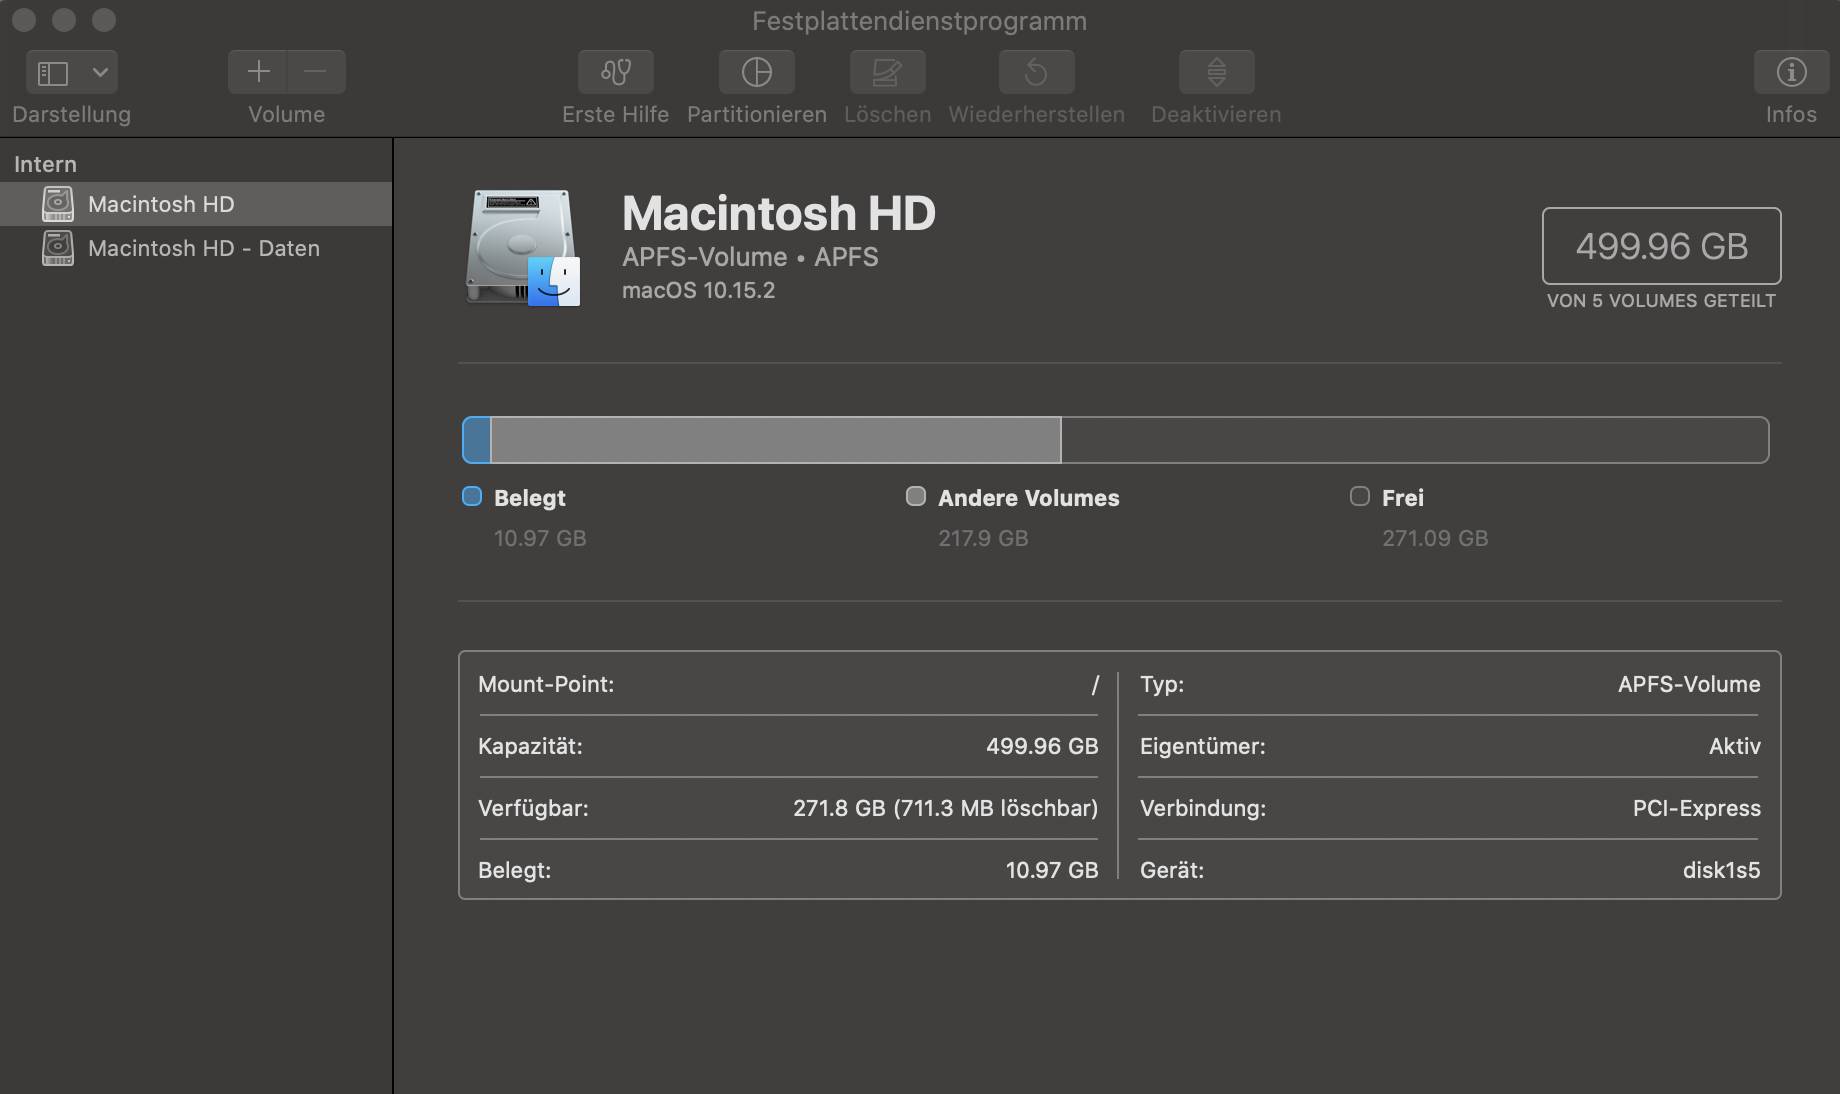Screen dimensions: 1840x1094
Task: Click the Aktiv Eigentümer value
Action: (1735, 746)
